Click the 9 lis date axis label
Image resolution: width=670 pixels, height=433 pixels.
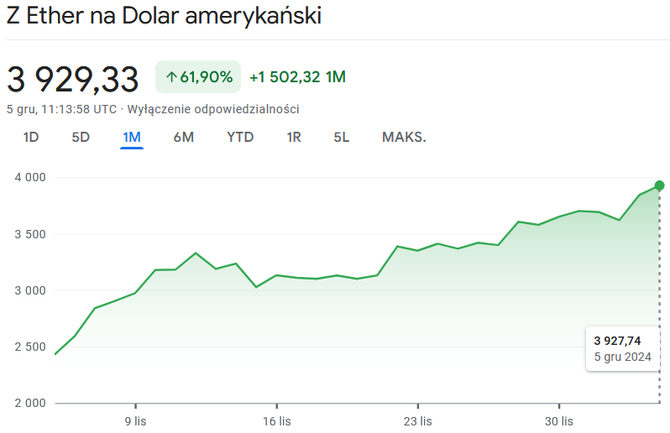pos(137,421)
